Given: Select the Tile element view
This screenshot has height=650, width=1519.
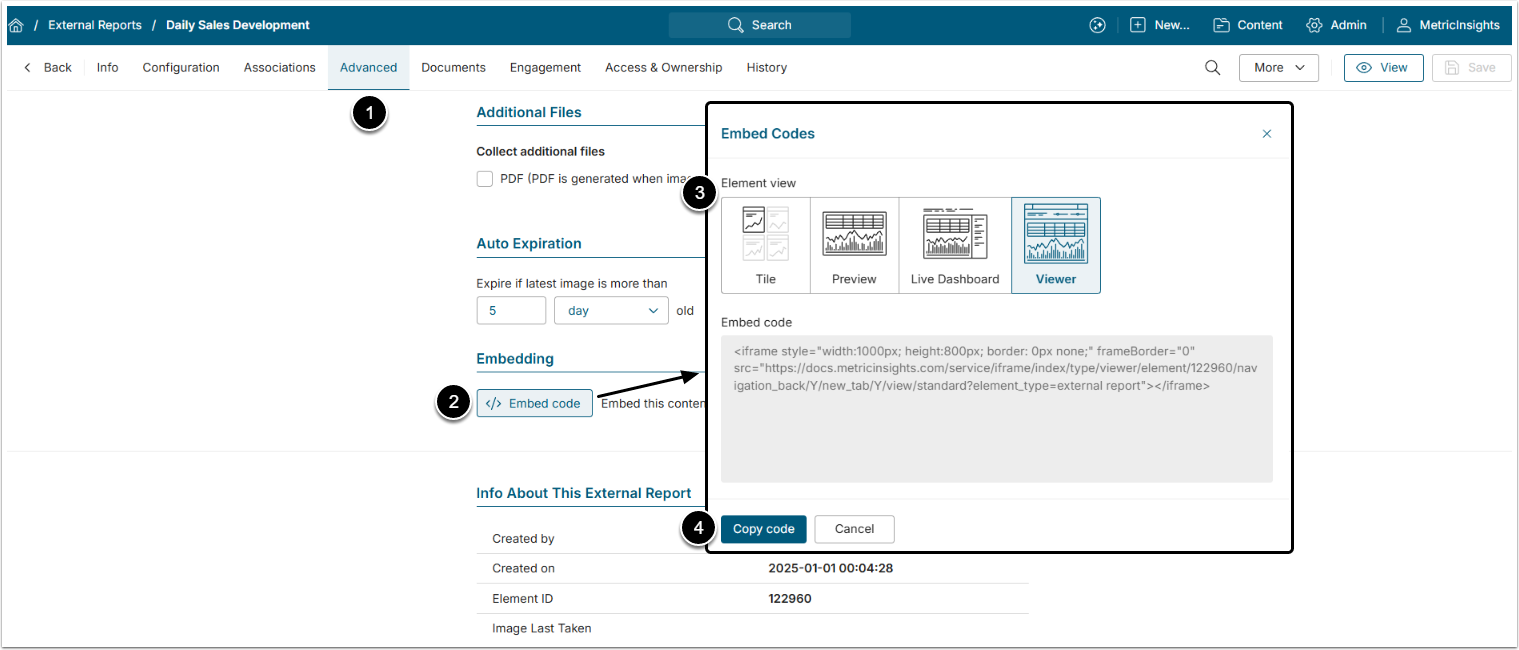Looking at the screenshot, I should [x=765, y=245].
